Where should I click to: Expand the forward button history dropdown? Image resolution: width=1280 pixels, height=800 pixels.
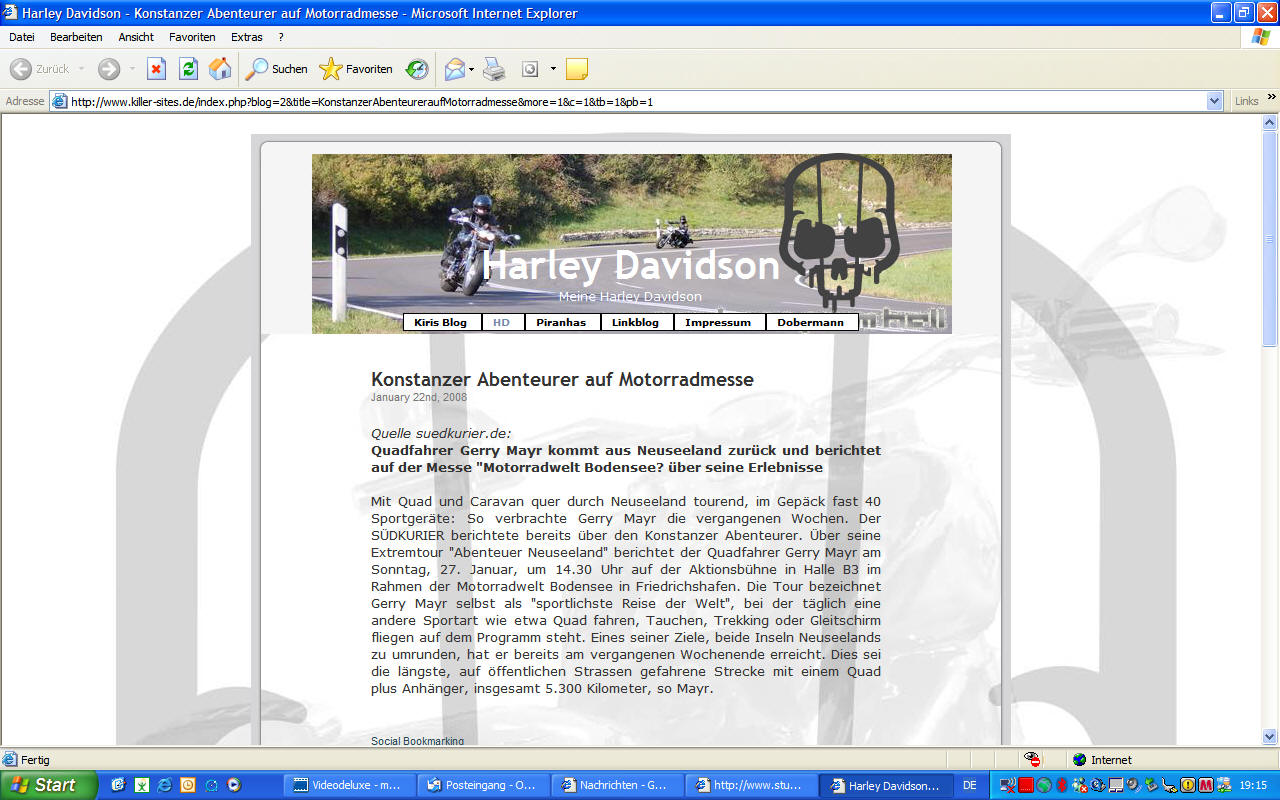point(132,69)
